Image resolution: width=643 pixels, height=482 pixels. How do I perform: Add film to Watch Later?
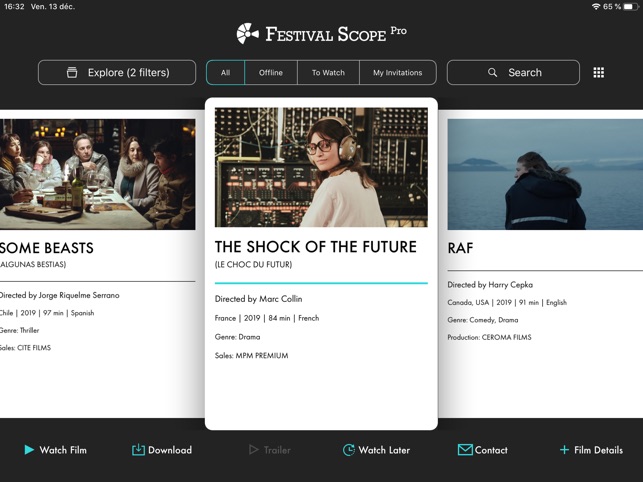click(x=376, y=450)
